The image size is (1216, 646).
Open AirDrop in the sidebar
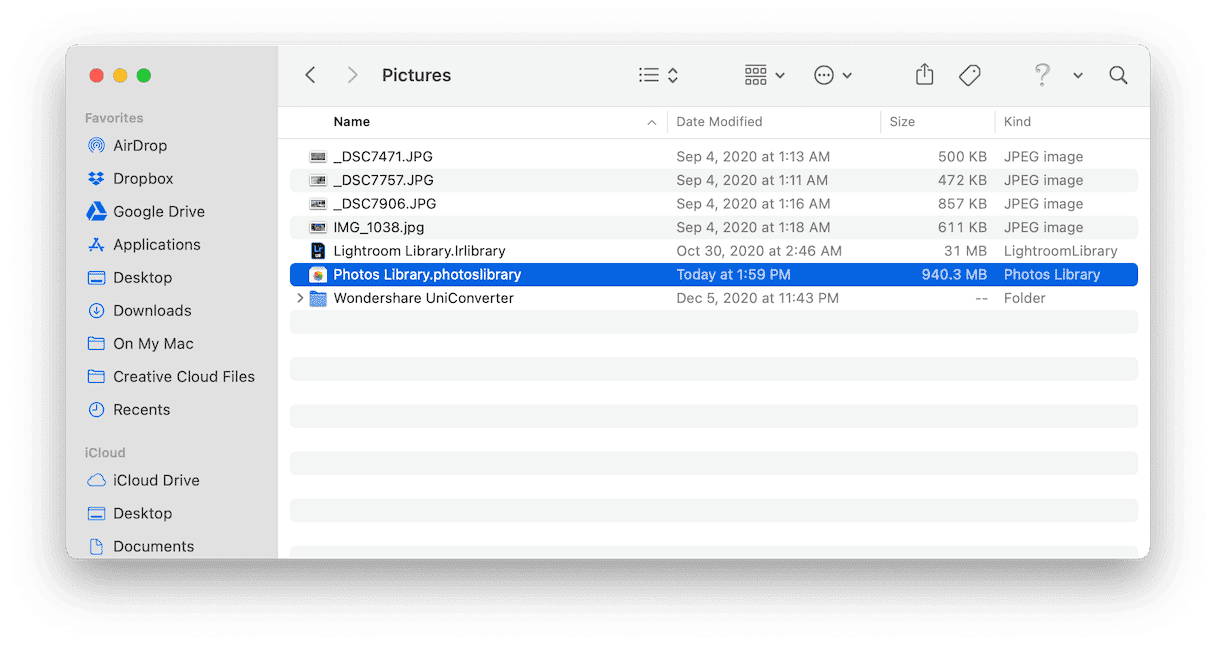tap(140, 145)
